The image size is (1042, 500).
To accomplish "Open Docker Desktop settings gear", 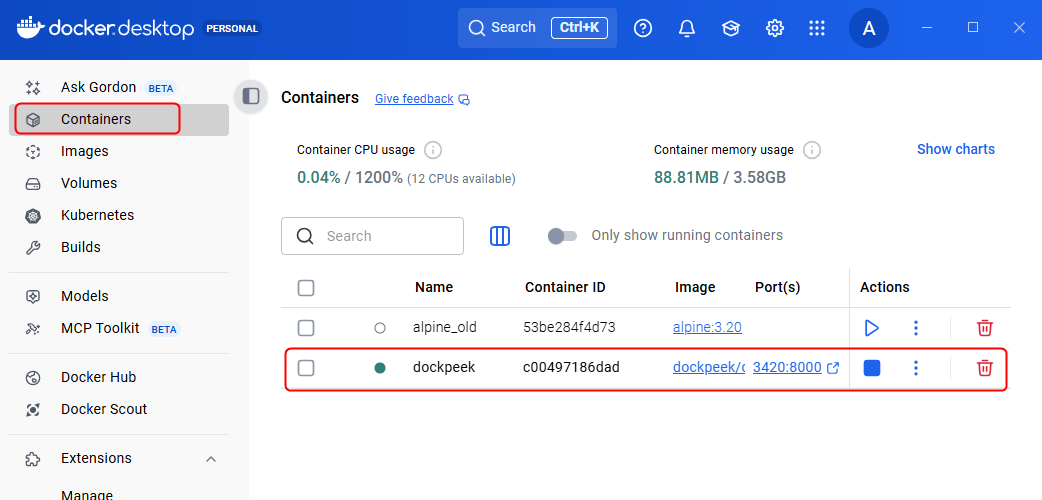I will tap(775, 28).
